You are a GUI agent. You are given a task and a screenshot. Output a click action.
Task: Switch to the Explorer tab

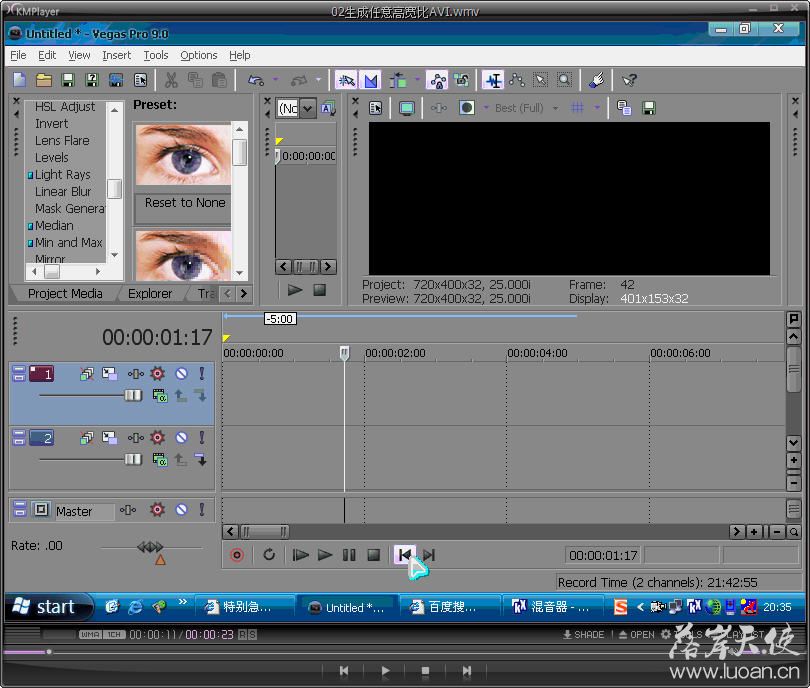(x=150, y=293)
